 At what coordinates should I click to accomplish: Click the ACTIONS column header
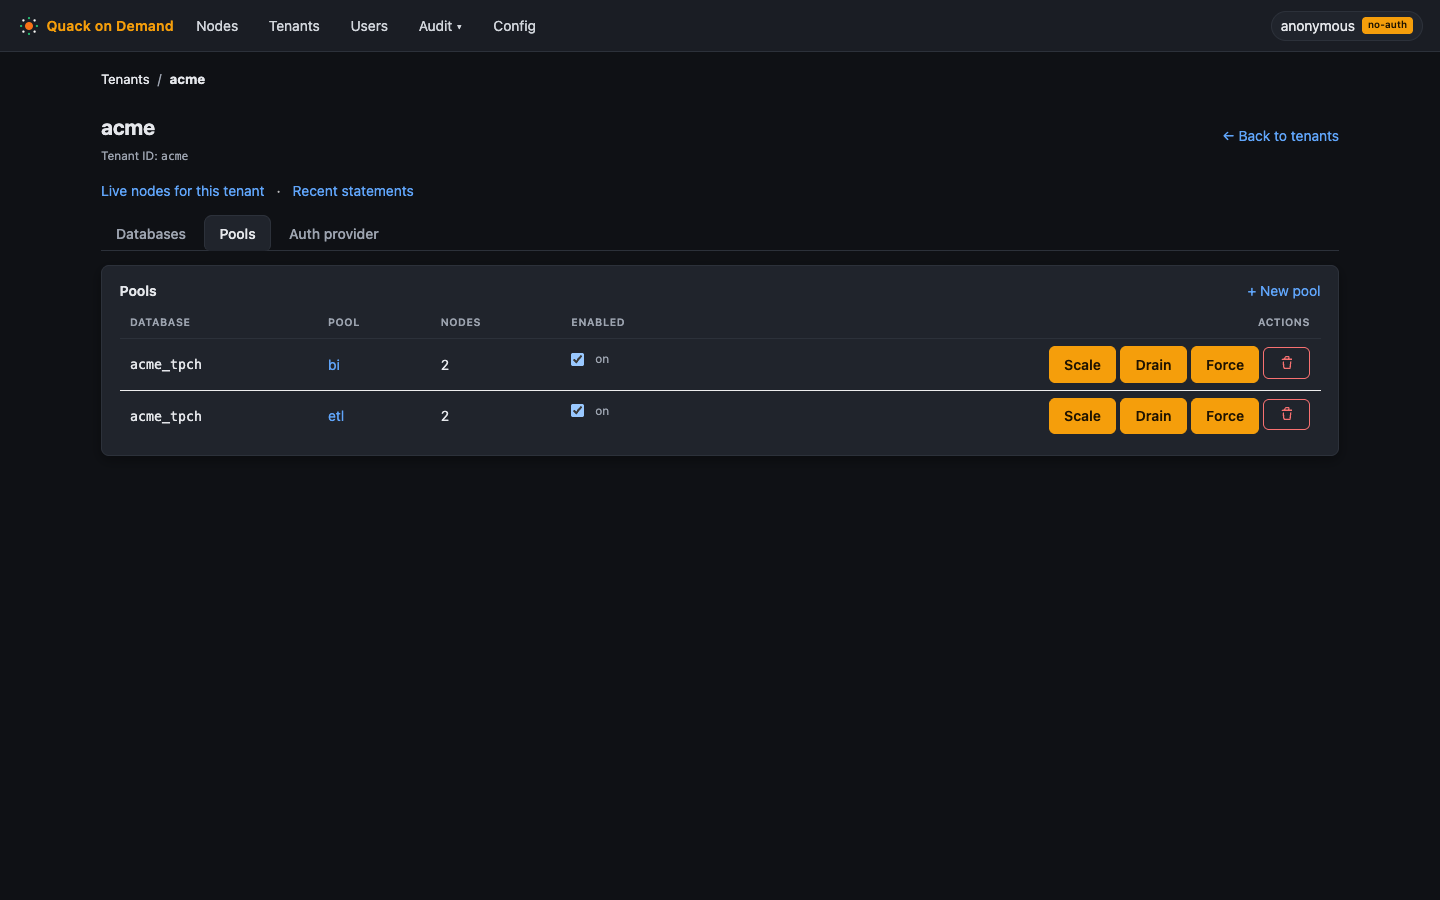[x=1284, y=322]
